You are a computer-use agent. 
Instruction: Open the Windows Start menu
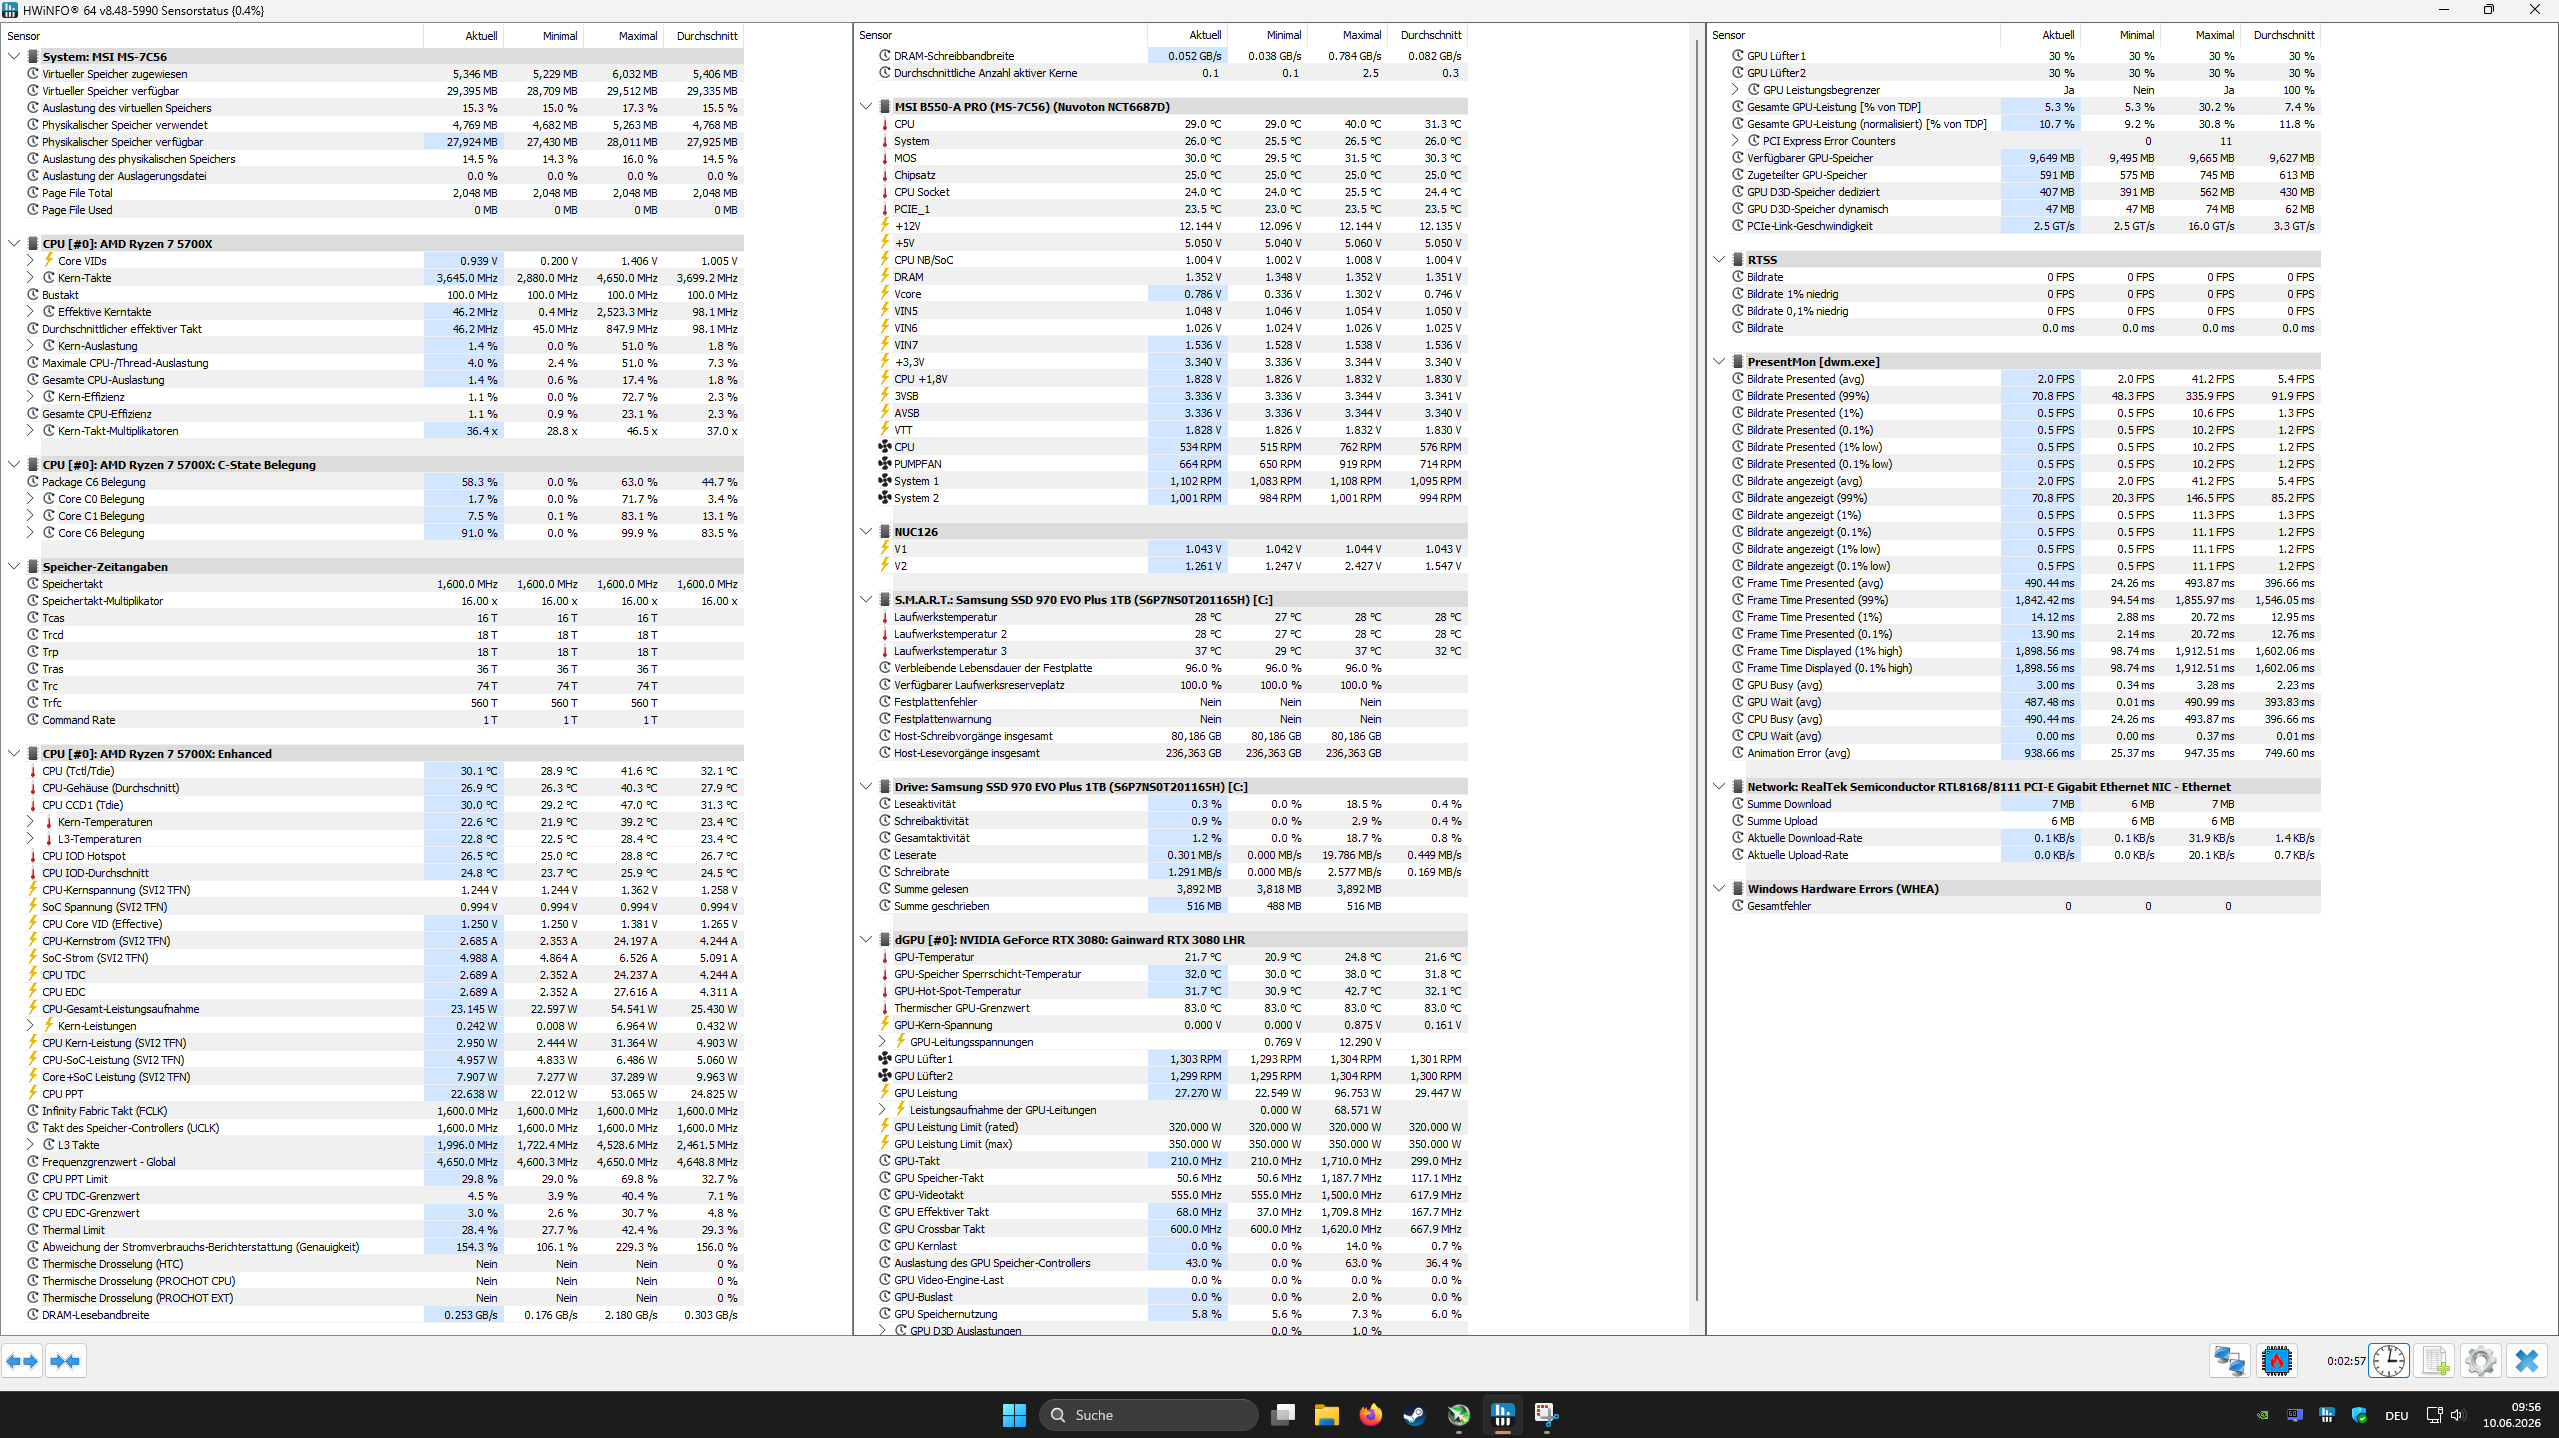pyautogui.click(x=1014, y=1415)
